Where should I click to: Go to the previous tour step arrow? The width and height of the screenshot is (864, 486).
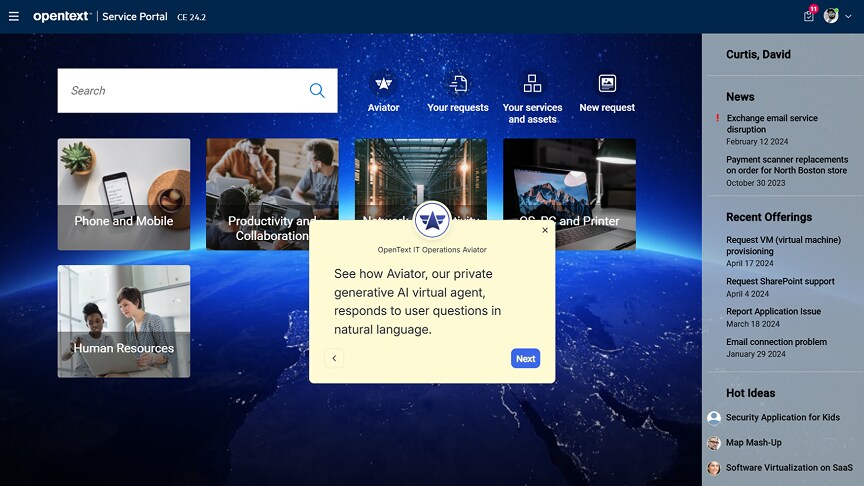pyautogui.click(x=334, y=358)
